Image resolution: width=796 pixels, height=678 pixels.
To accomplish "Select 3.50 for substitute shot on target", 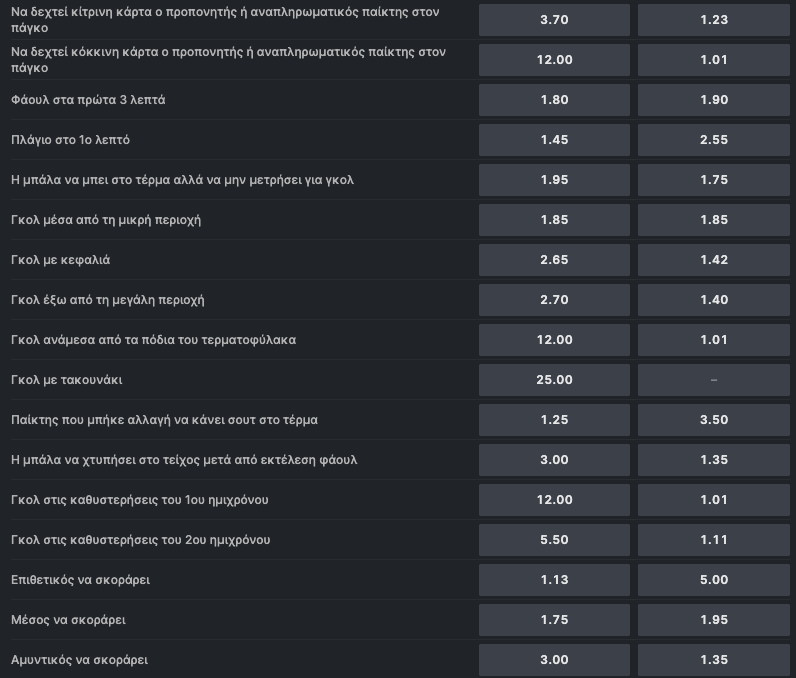I will point(713,420).
